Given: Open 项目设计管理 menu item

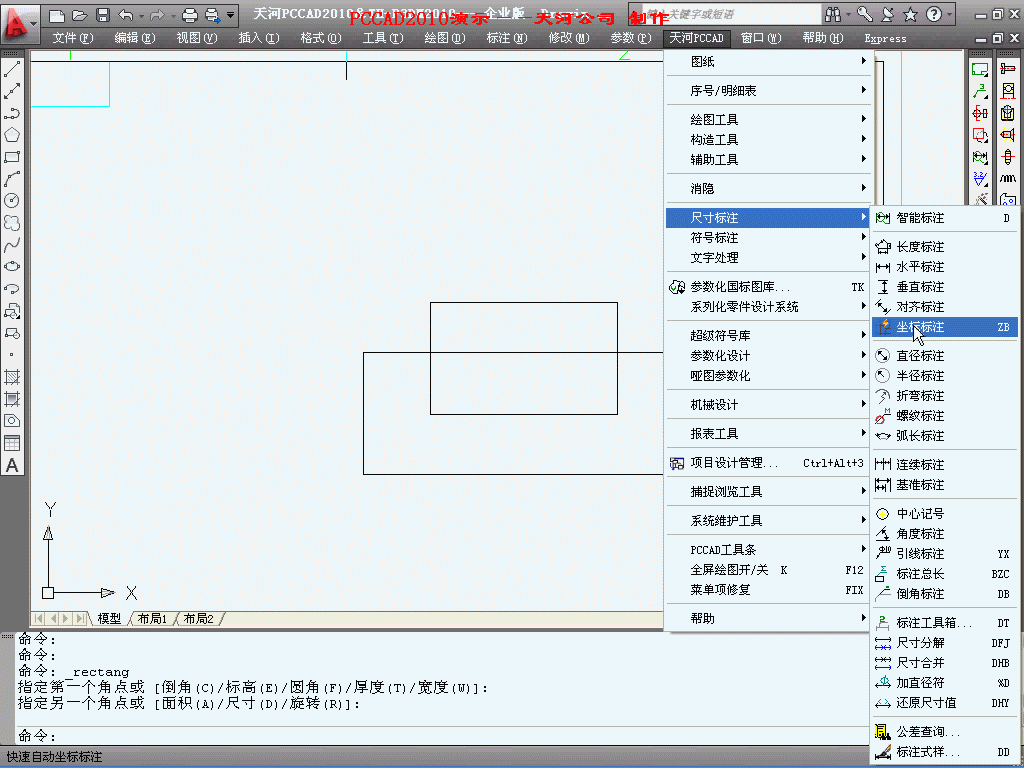Looking at the screenshot, I should (x=768, y=463).
